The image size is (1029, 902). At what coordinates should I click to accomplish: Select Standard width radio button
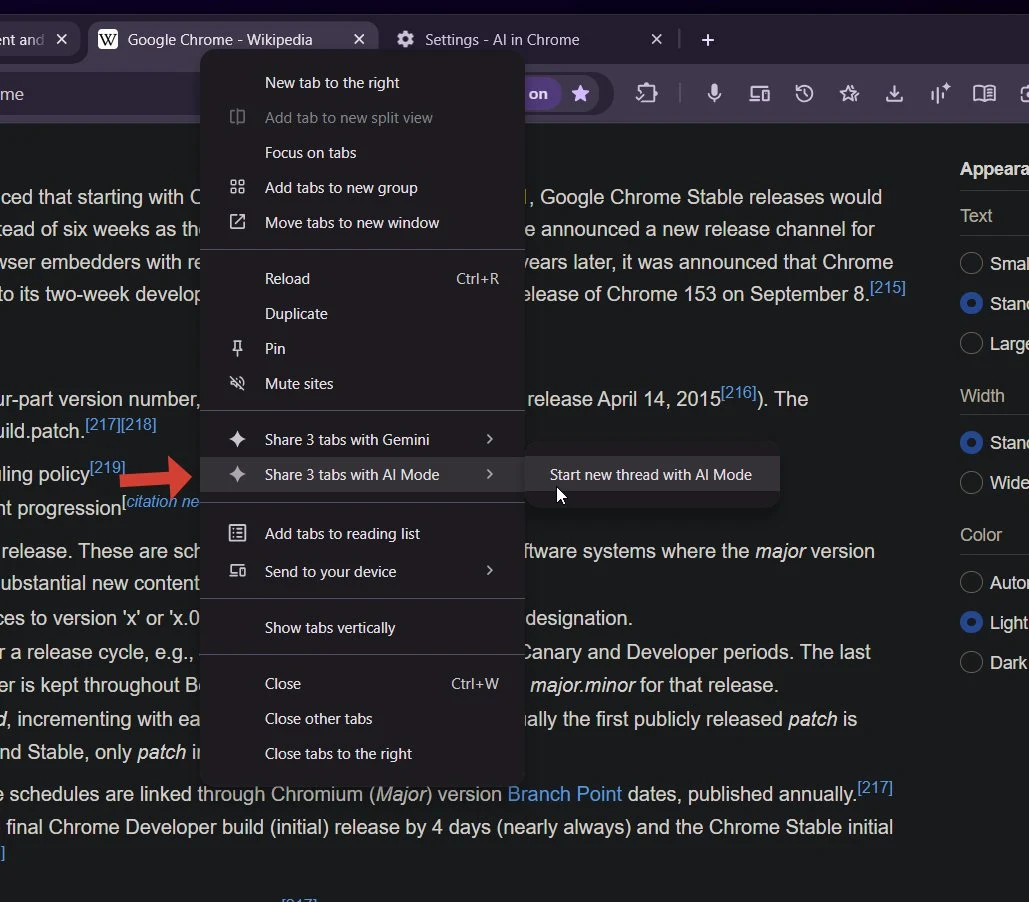pos(971,442)
